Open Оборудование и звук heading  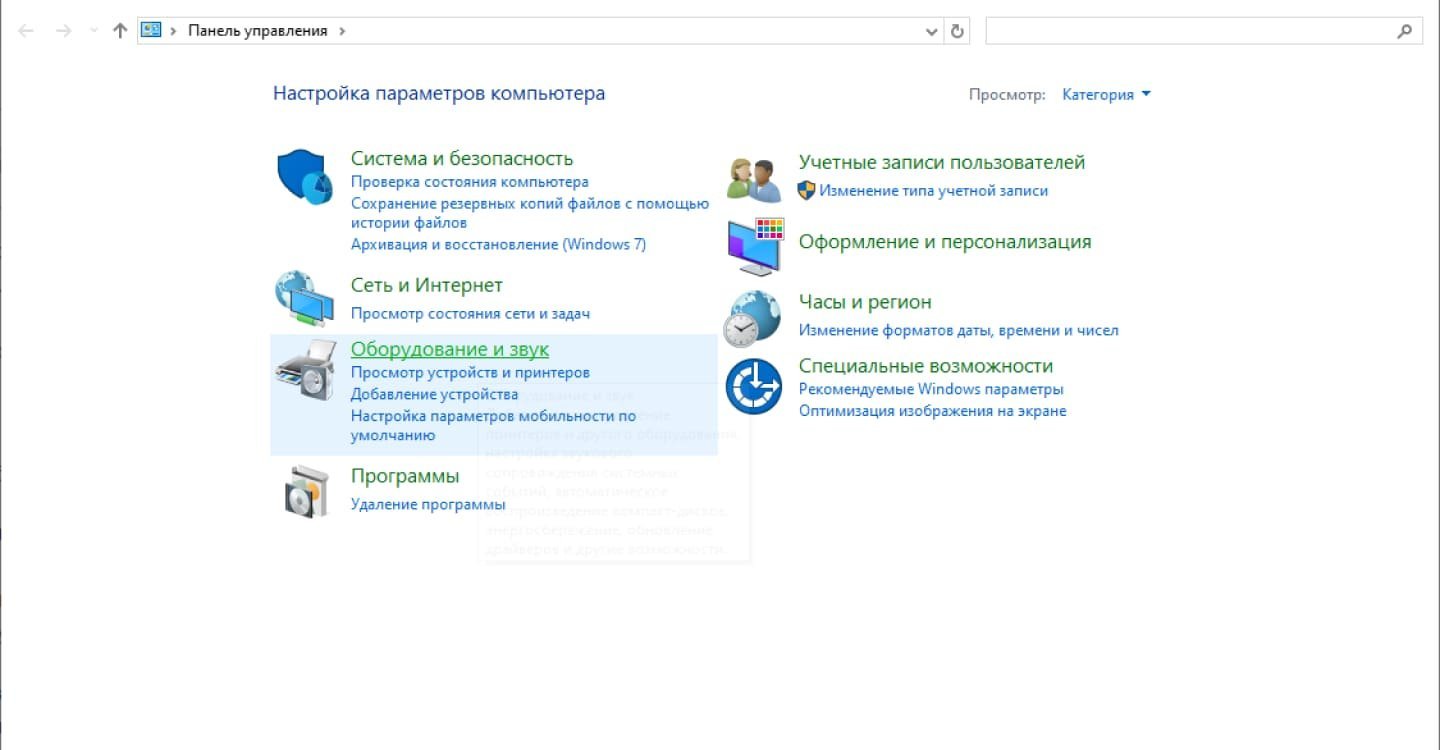pos(450,349)
